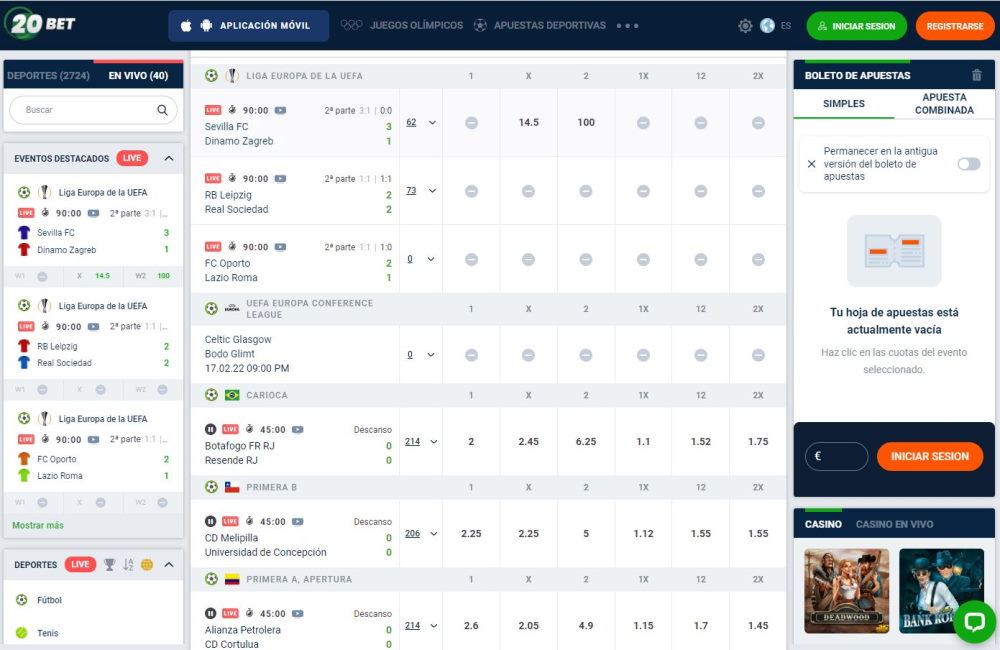The width and height of the screenshot is (1000, 650).
Task: Expand markets chevron for Celtic Glasgow match
Action: (431, 355)
